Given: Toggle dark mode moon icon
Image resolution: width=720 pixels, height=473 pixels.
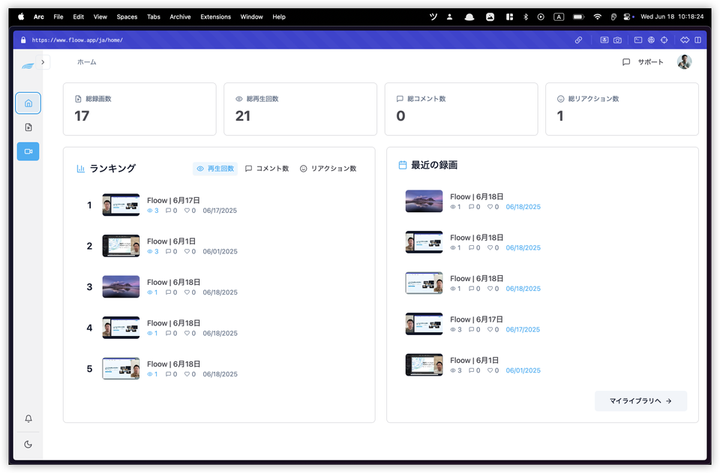Looking at the screenshot, I should pyautogui.click(x=28, y=444).
